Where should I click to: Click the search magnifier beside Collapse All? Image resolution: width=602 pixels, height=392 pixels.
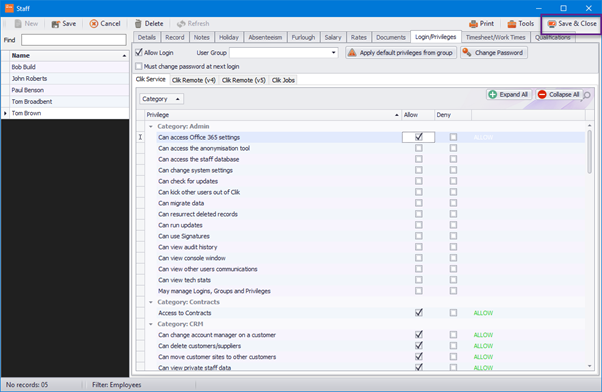[587, 95]
